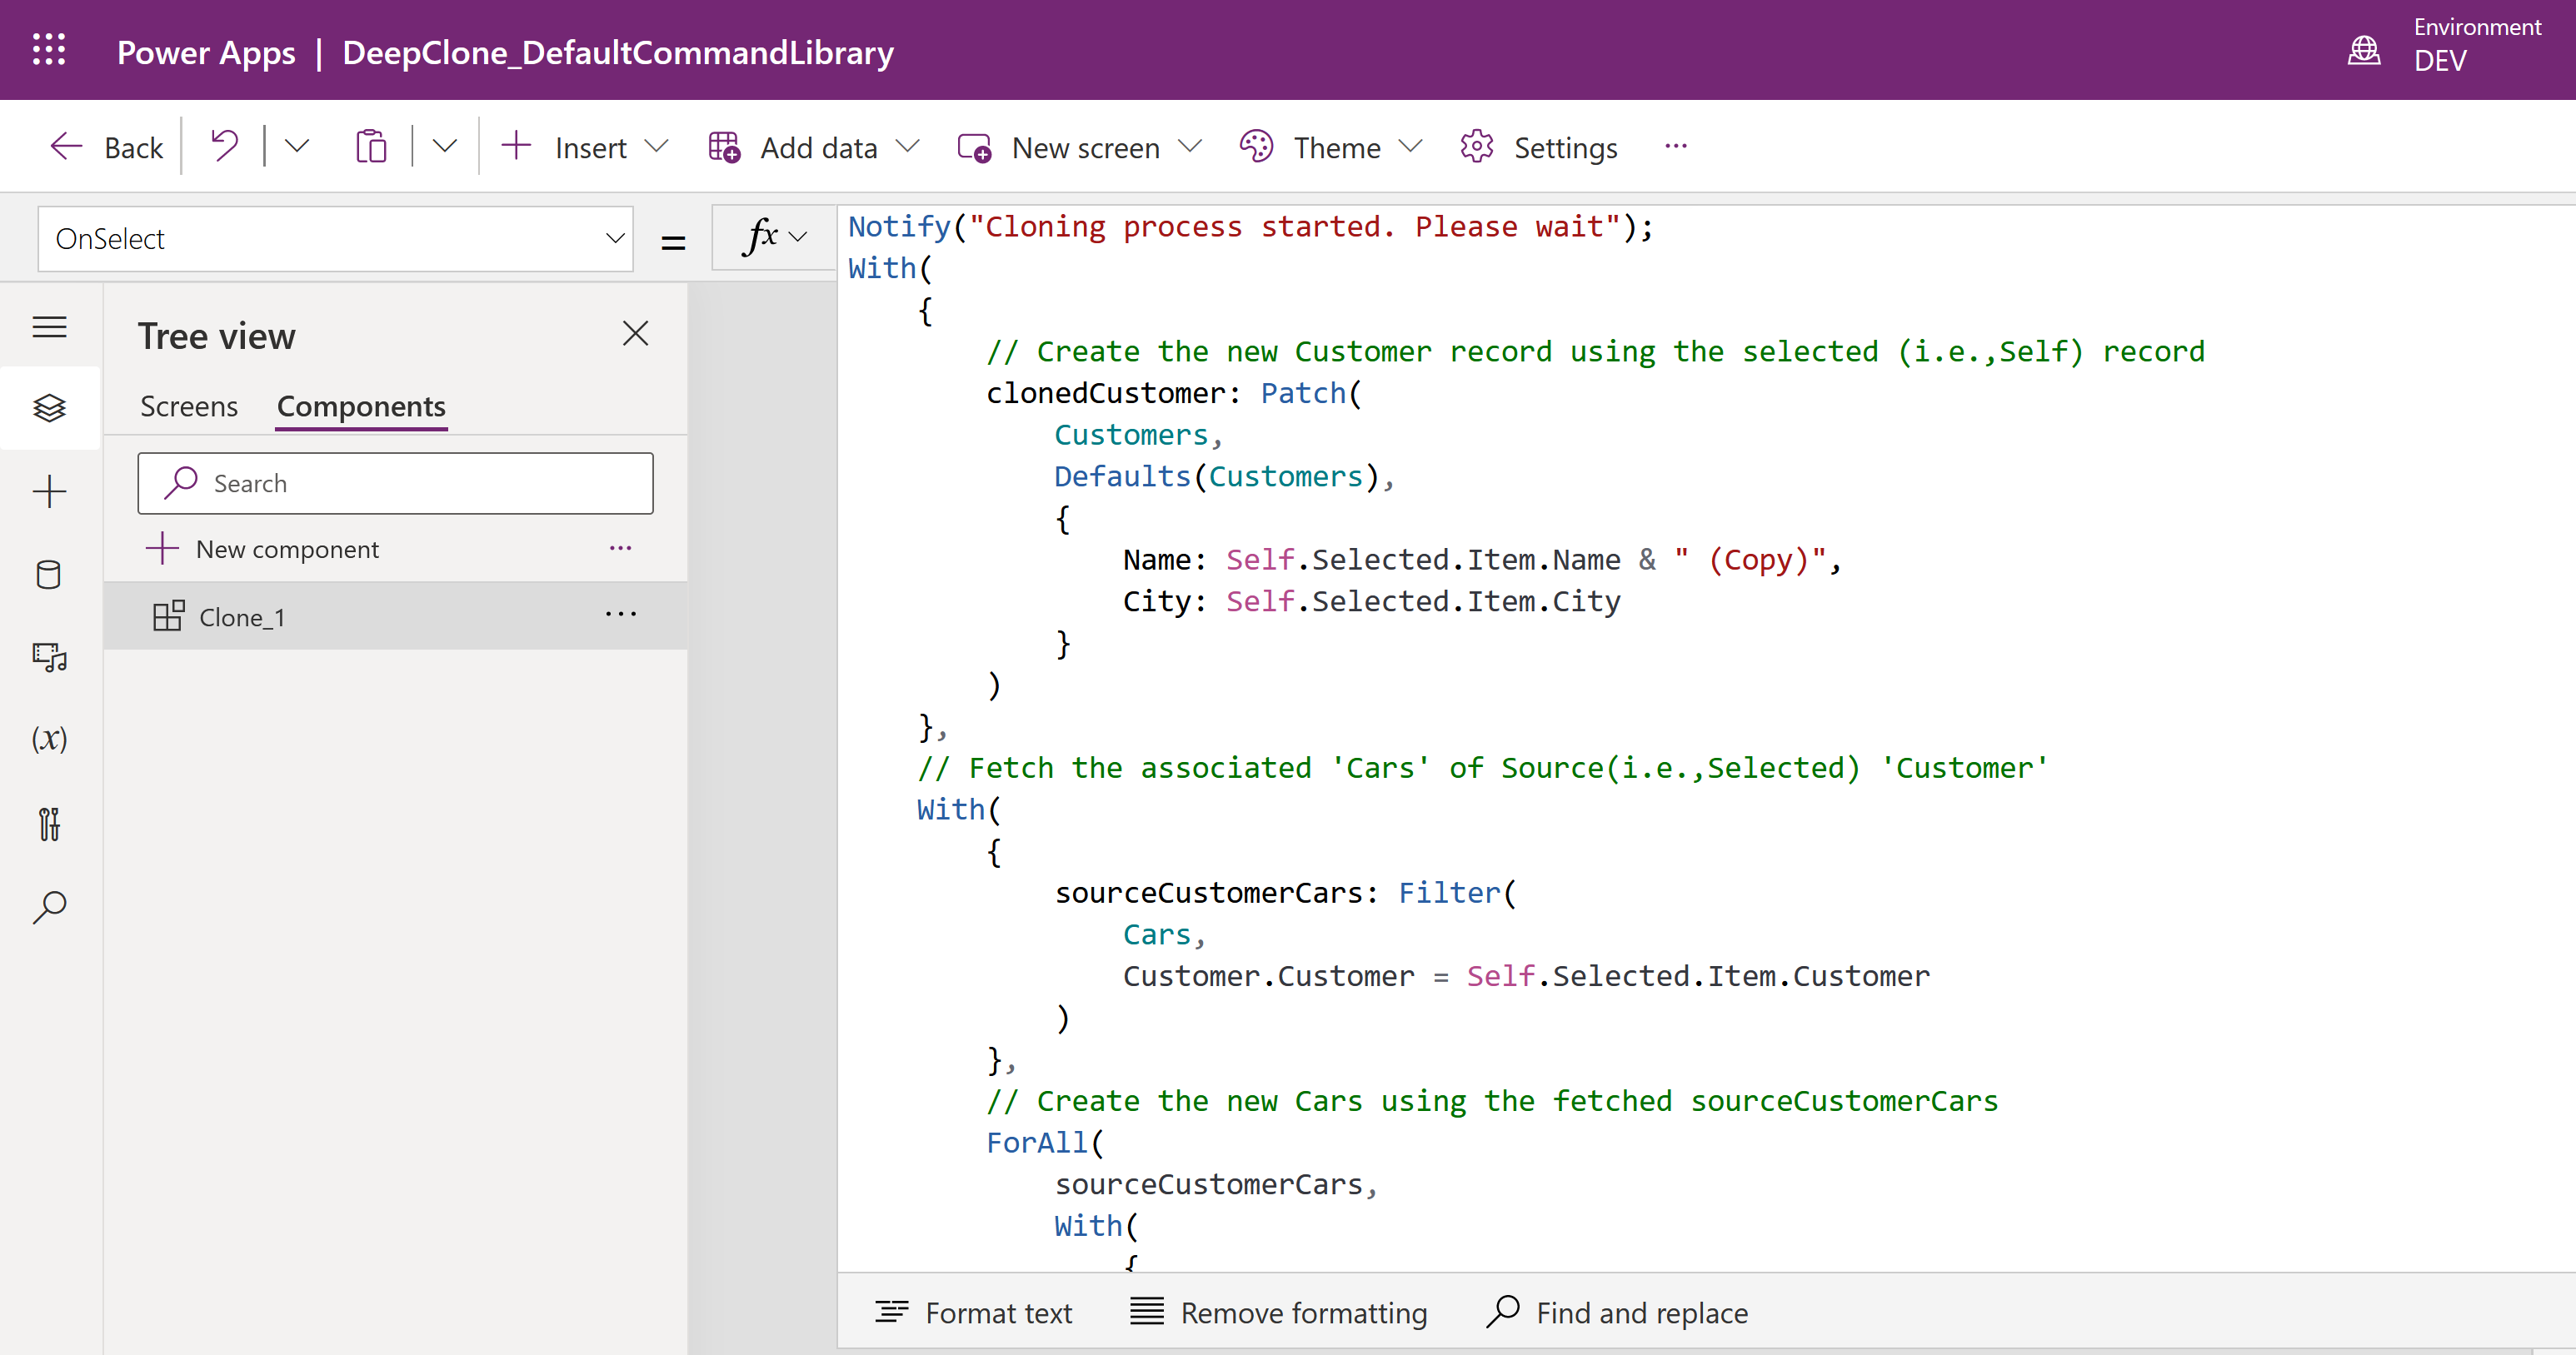This screenshot has height=1355, width=2576.
Task: Click the Environment globe icon
Action: (2364, 50)
